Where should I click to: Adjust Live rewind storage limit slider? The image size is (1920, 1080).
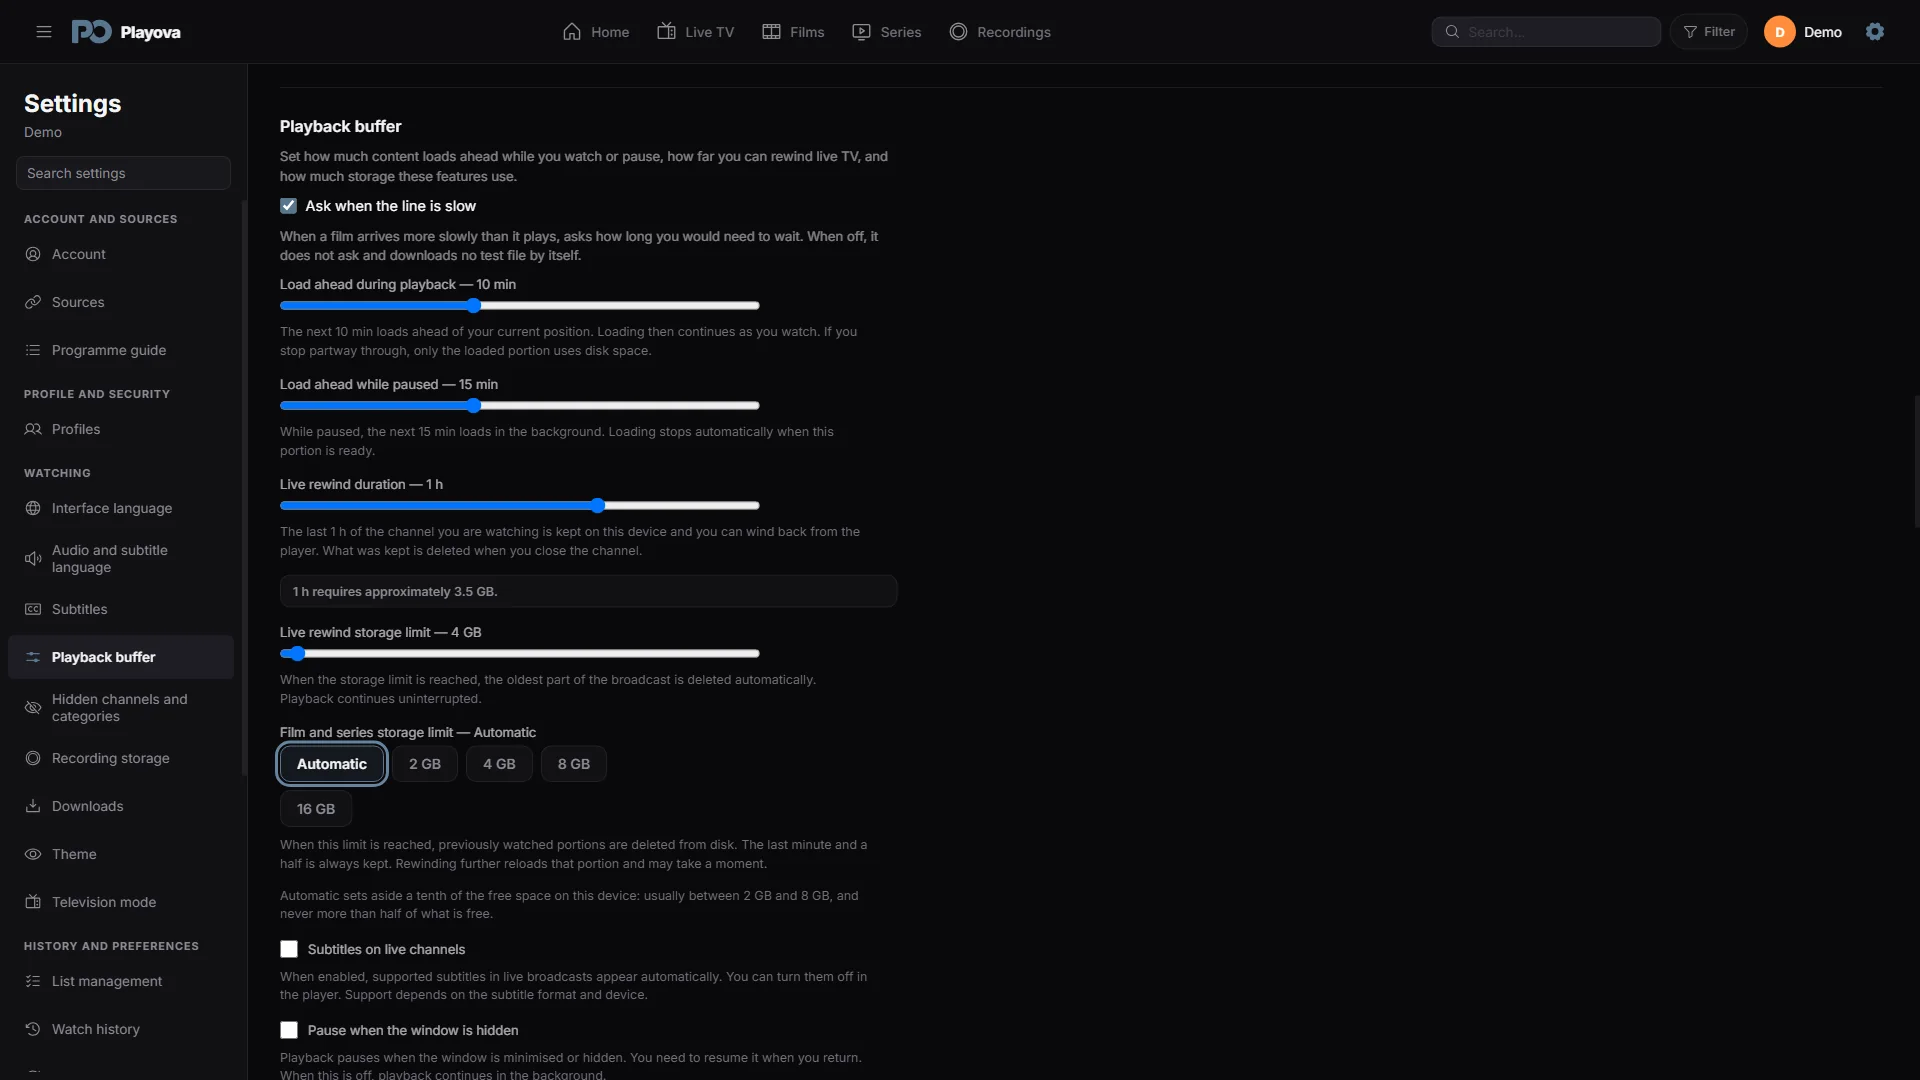520,654
